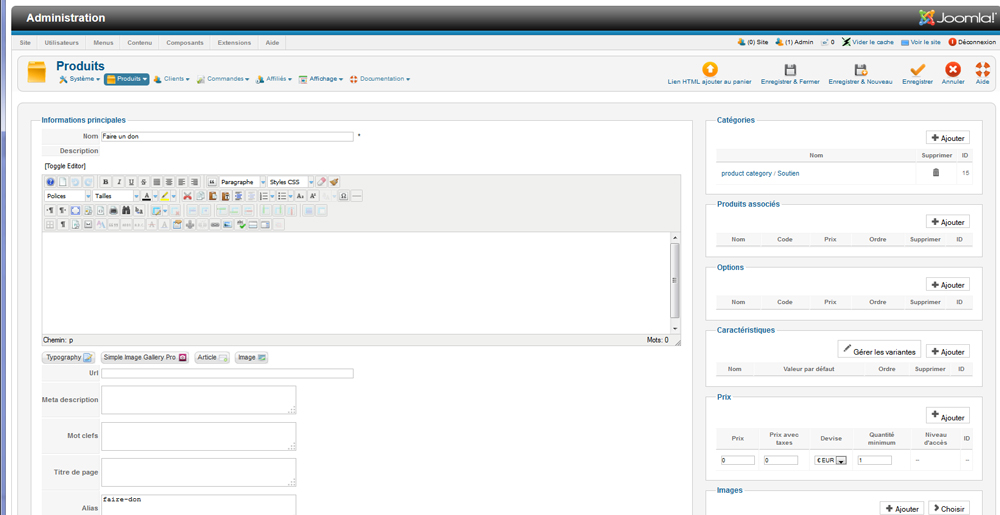Open the Aide menu in top bar

point(272,43)
